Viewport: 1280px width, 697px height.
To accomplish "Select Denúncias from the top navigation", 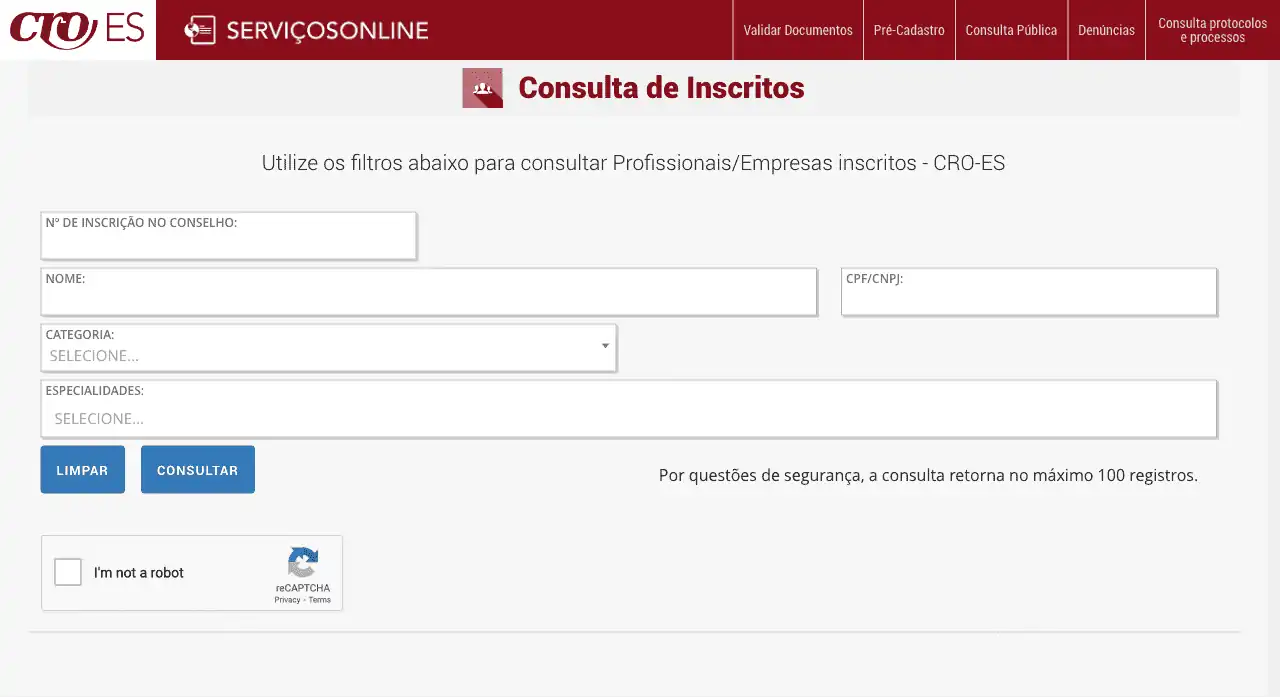I will 1106,30.
